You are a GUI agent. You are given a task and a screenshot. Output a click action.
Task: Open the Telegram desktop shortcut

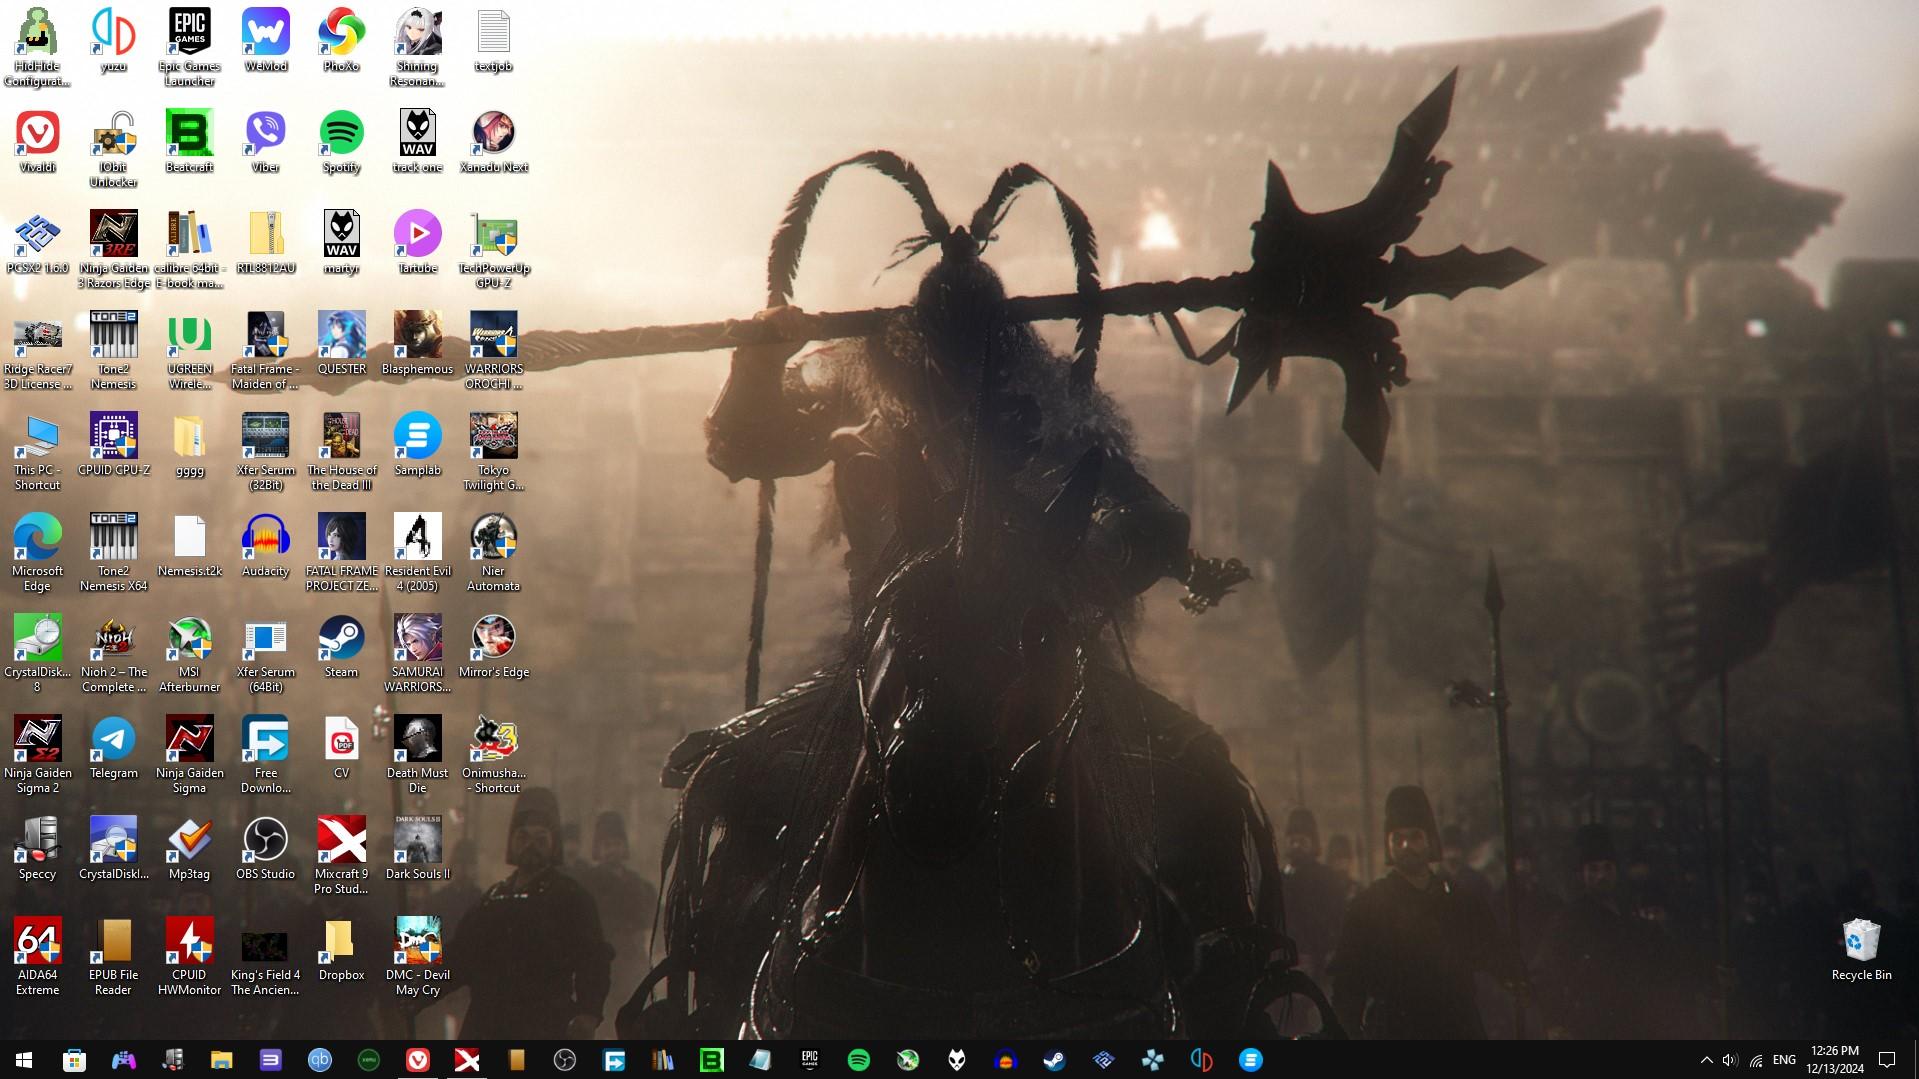click(x=113, y=740)
